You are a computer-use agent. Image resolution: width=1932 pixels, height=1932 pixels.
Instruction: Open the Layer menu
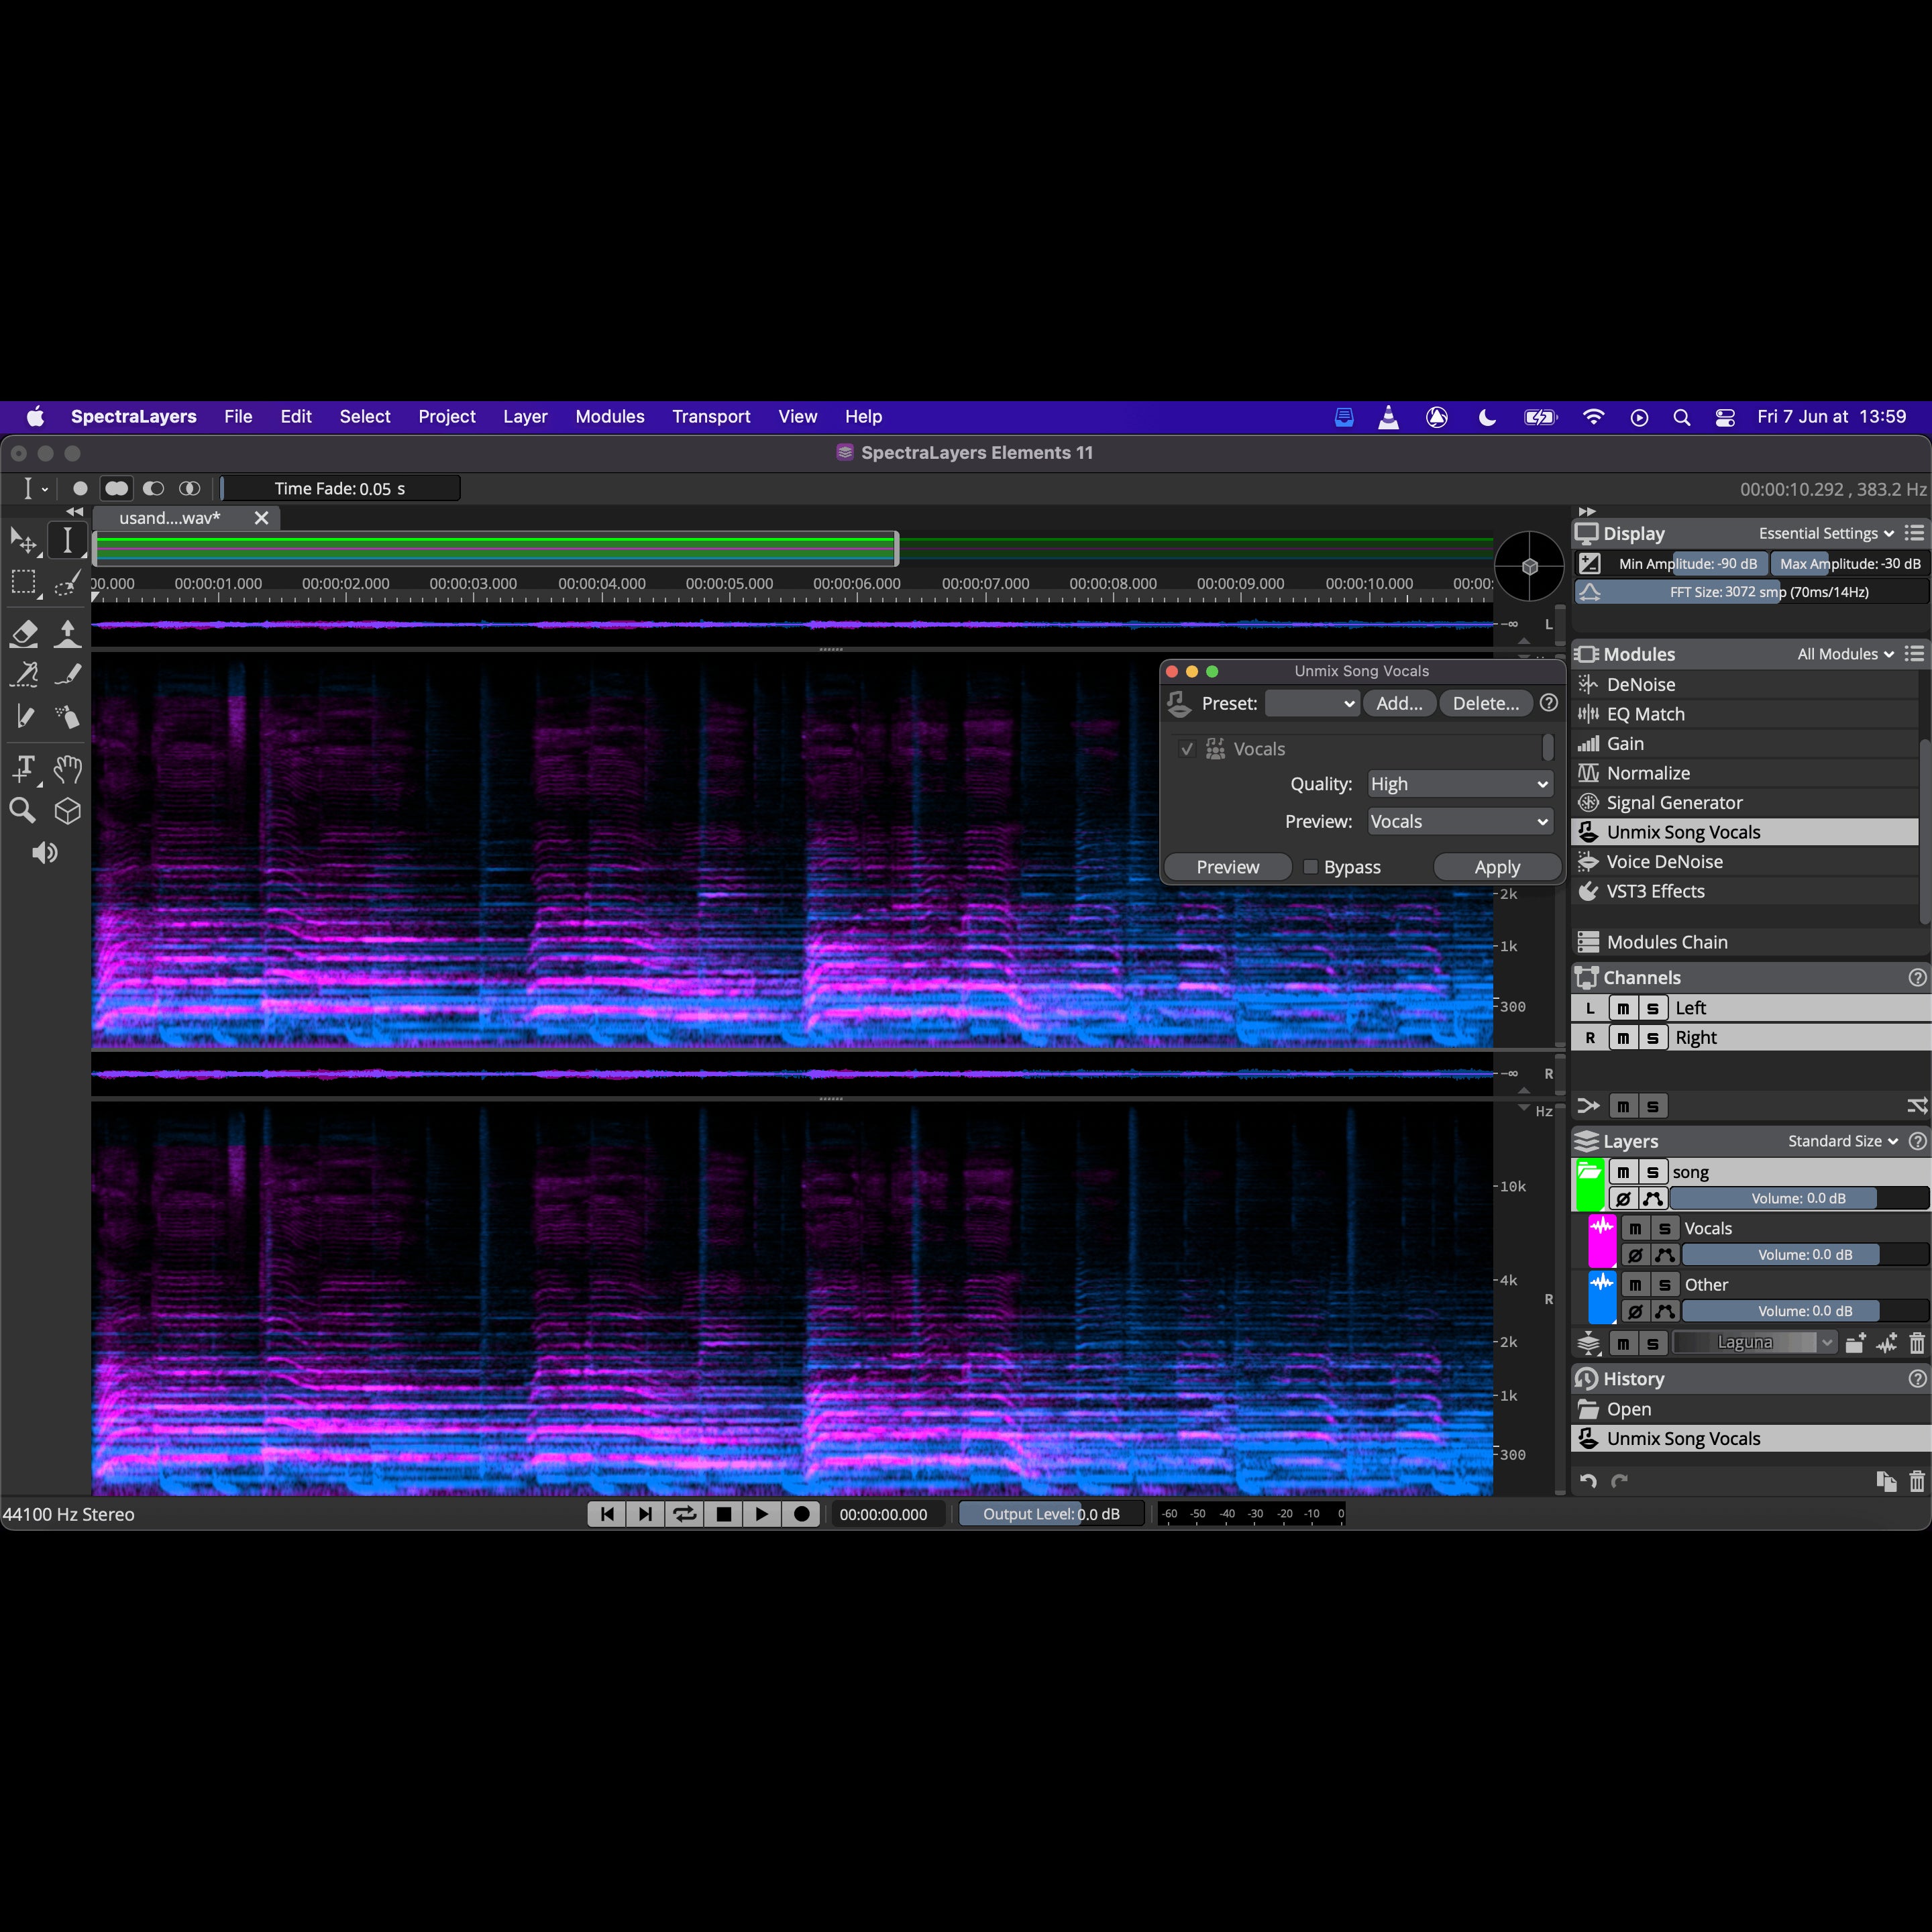[x=525, y=417]
